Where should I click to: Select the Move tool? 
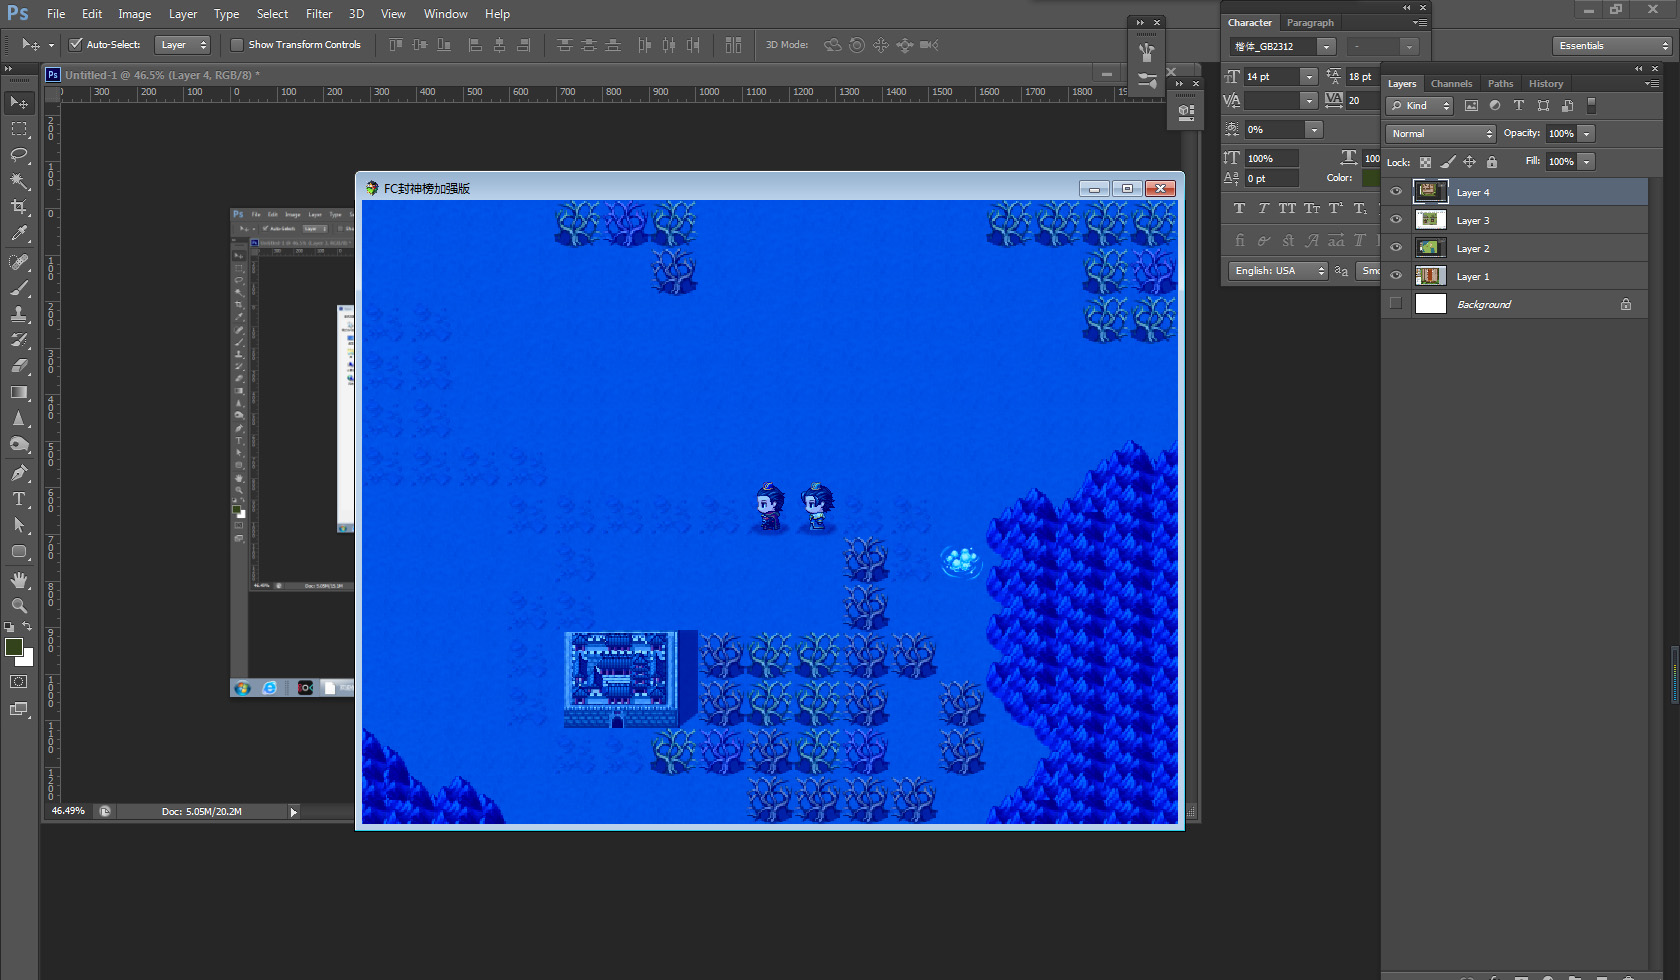click(x=19, y=102)
